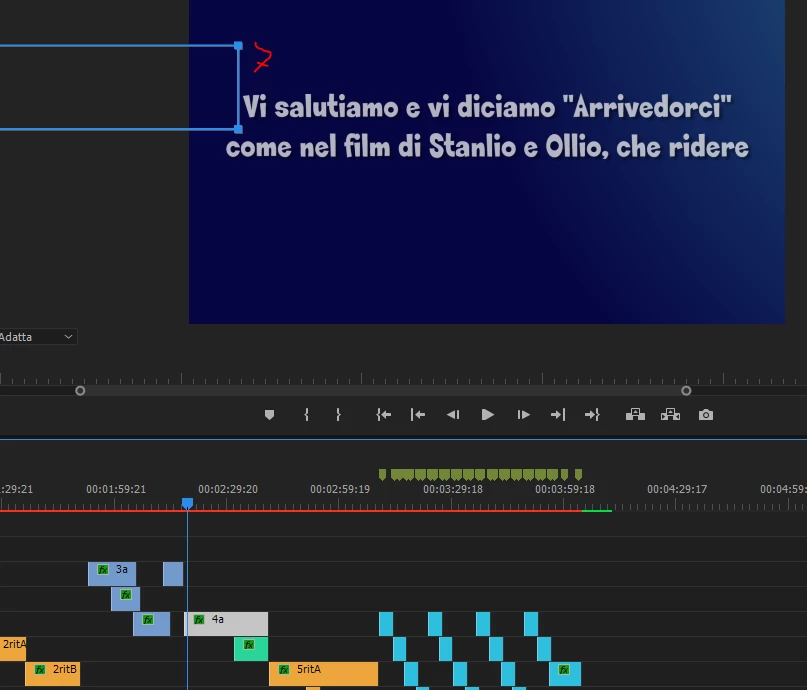
Task: Click the fx badge on clip 3a
Action: coord(103,570)
